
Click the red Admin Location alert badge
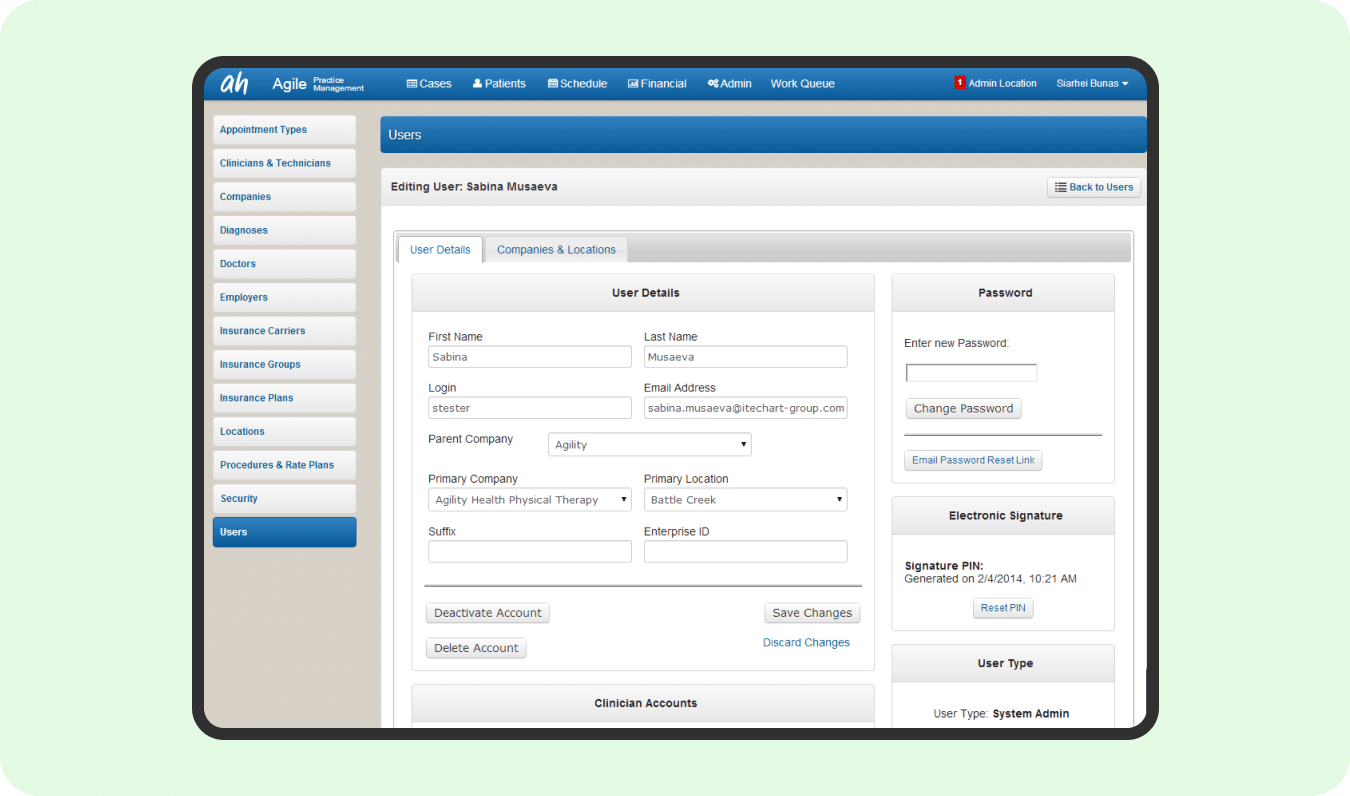[x=960, y=83]
